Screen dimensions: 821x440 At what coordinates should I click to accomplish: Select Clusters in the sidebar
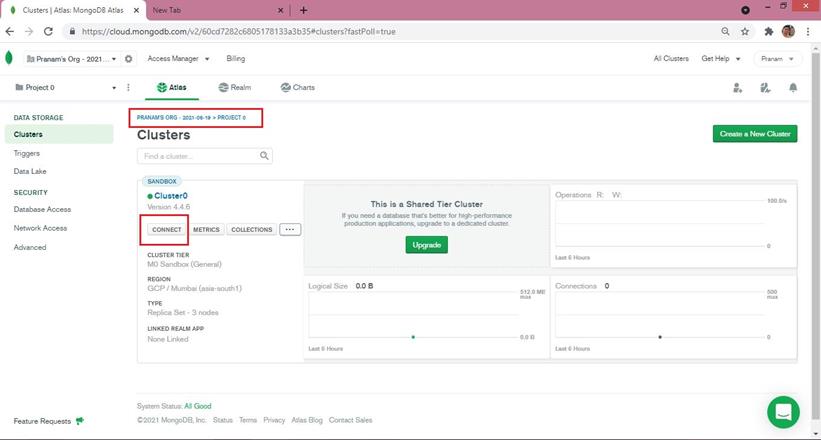pos(59,134)
